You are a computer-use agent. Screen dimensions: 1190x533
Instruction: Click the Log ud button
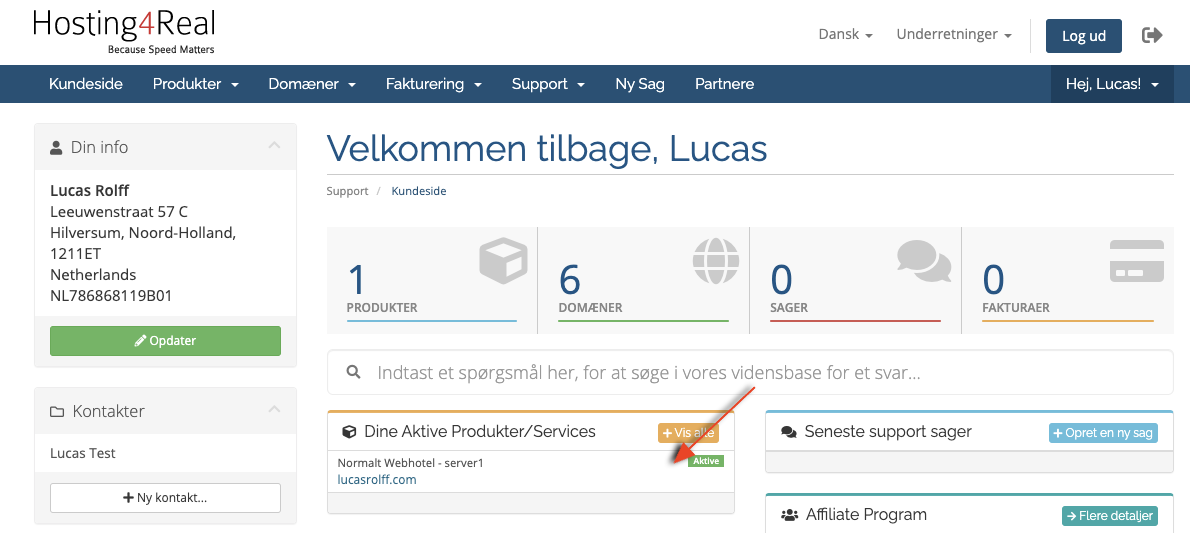coord(1084,36)
